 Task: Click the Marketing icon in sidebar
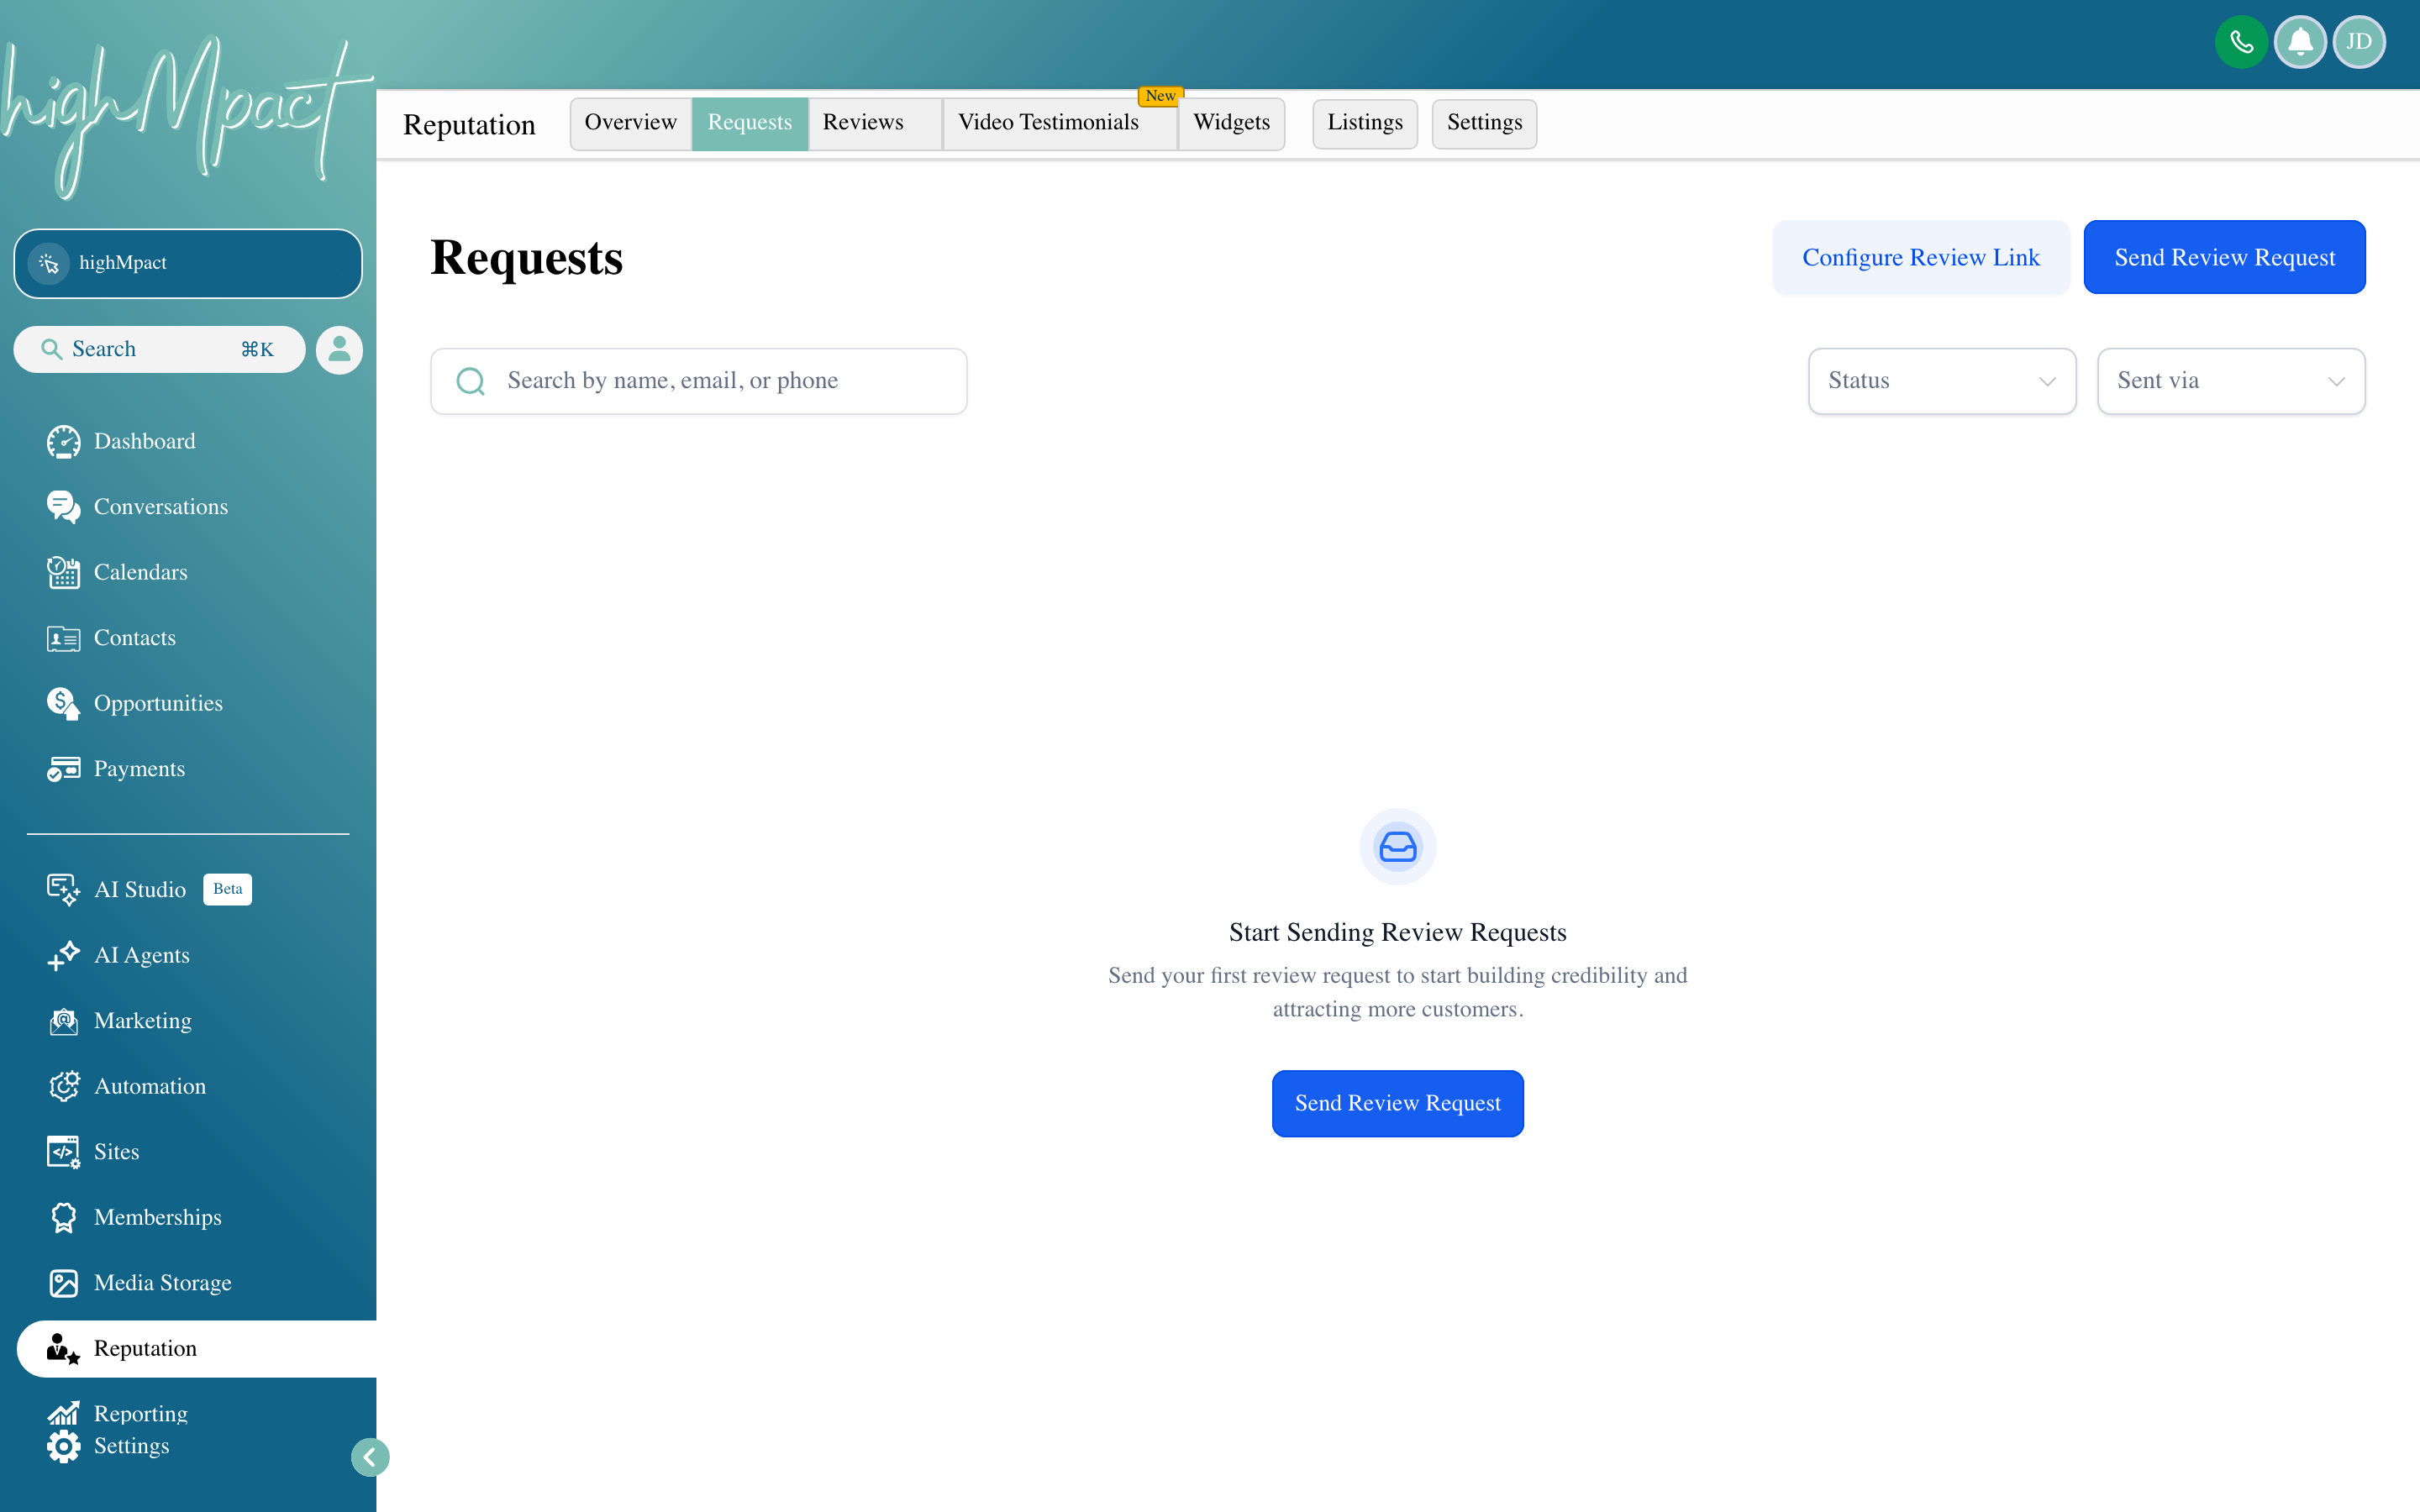63,1020
